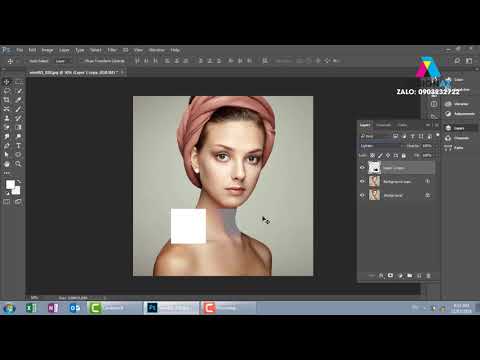Open Channels in the collapsed panel dock
Viewport: 480px width, 360px height.
[457, 138]
